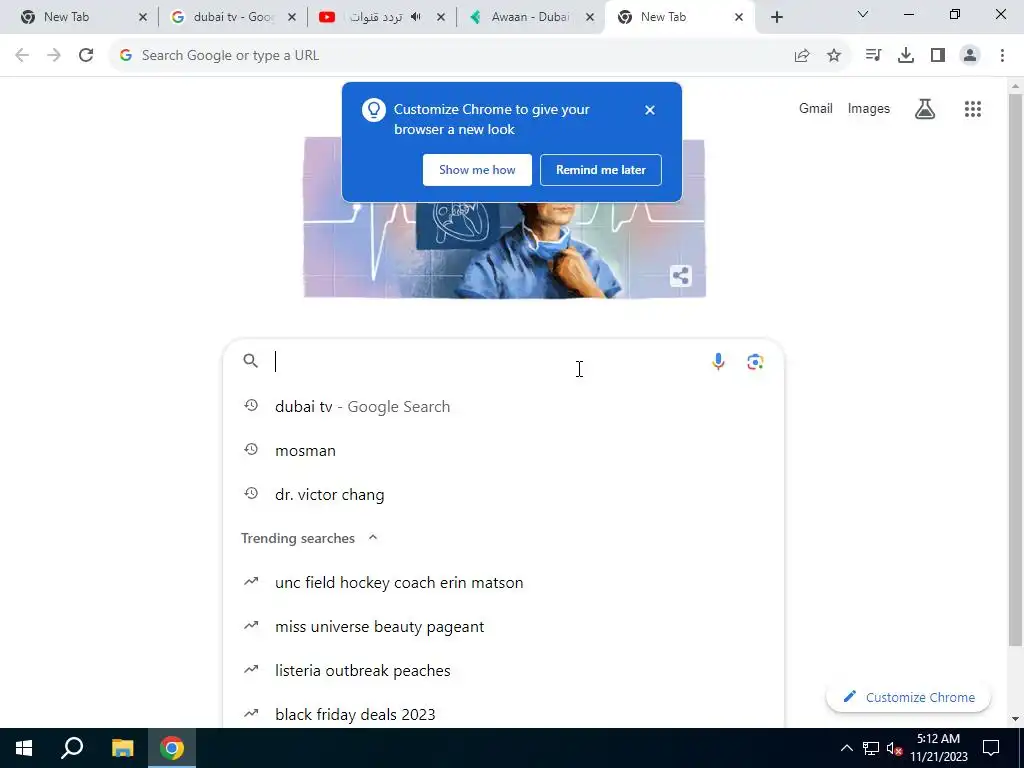Open the Windows notification center
This screenshot has height=768, width=1024.
(x=991, y=748)
